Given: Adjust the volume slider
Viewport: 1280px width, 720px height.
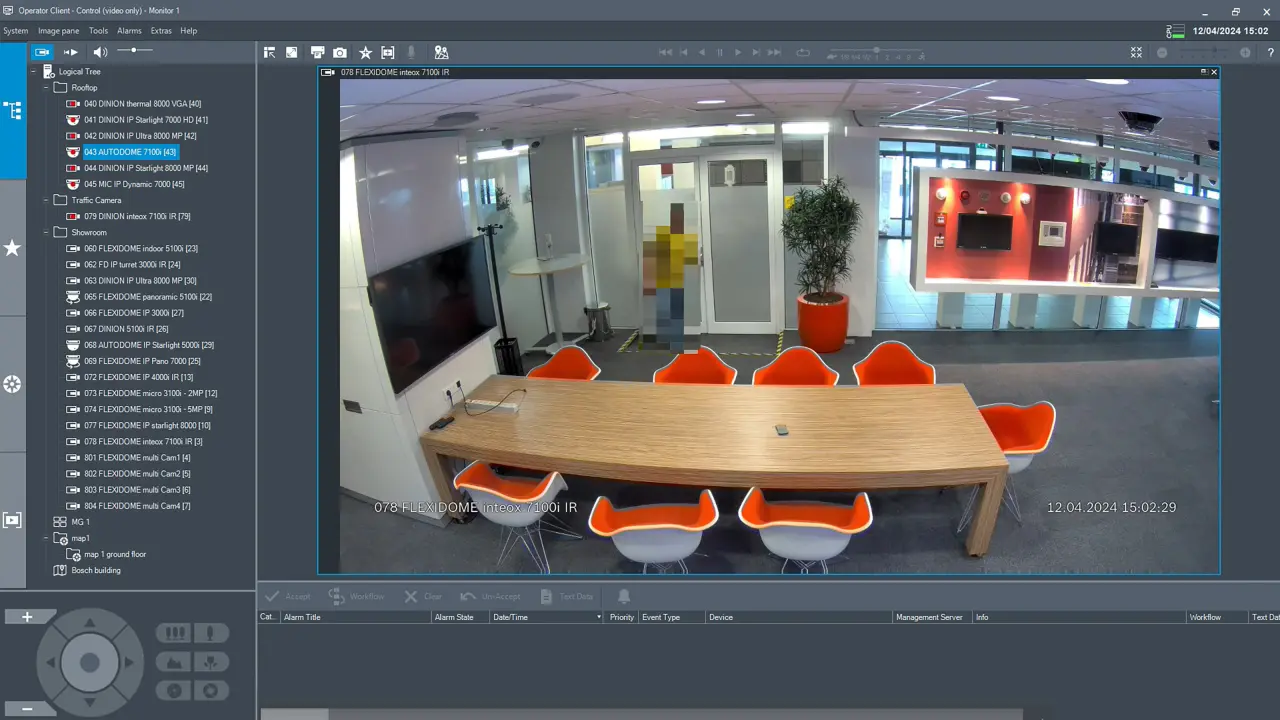Looking at the screenshot, I should (135, 50).
